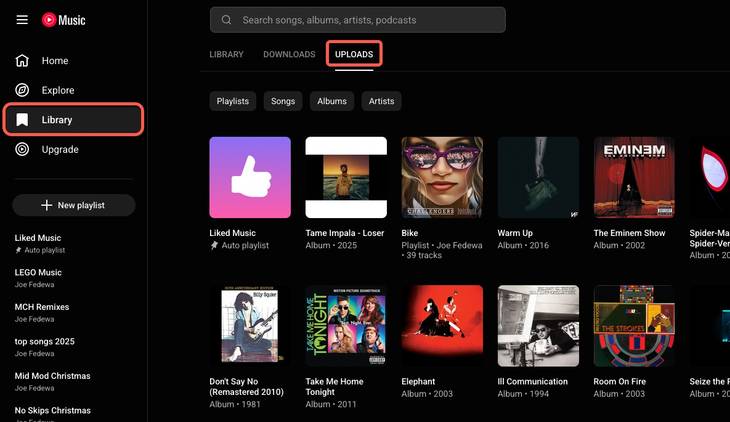
Task: Click the Upgrade circle icon
Action: click(22, 149)
